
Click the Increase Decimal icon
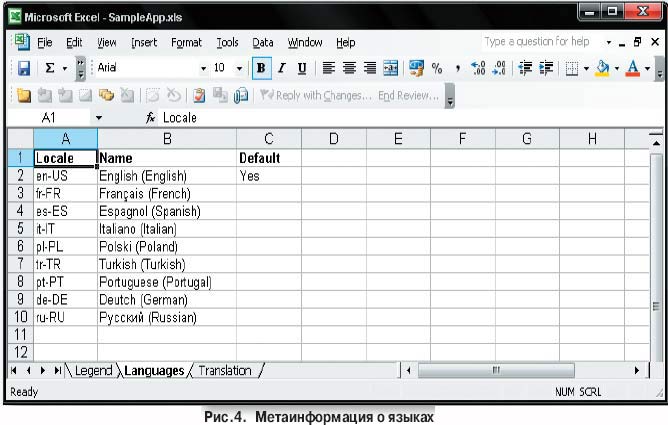(x=478, y=69)
